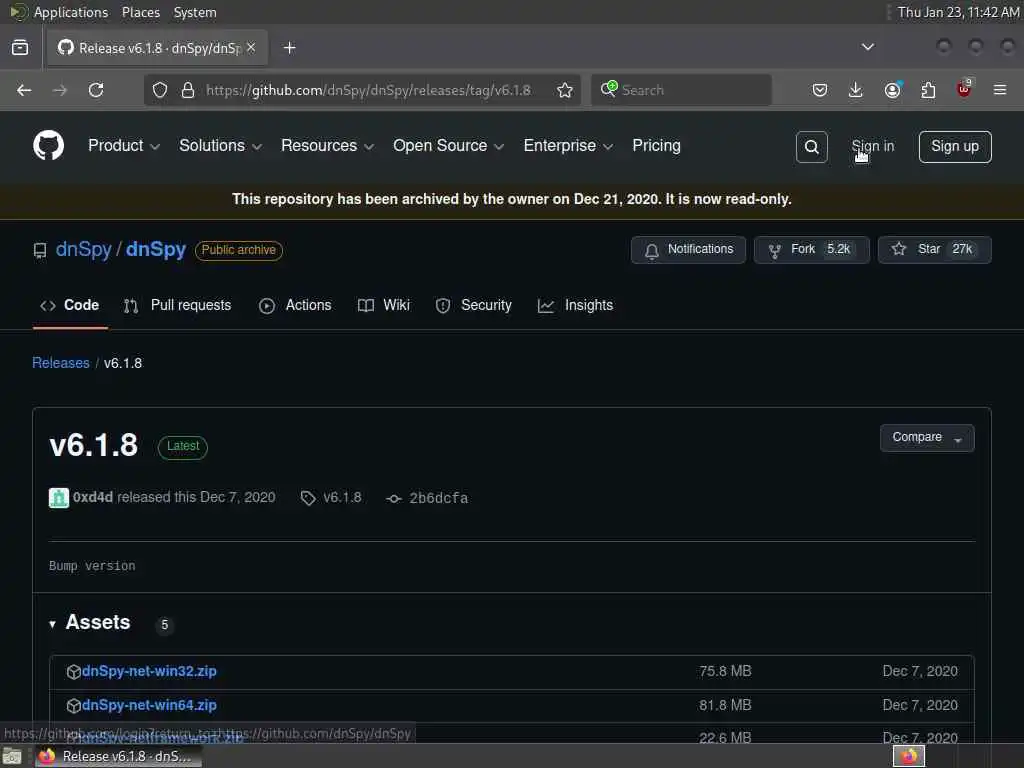
Task: Open the System menu in top panel
Action: tap(195, 12)
